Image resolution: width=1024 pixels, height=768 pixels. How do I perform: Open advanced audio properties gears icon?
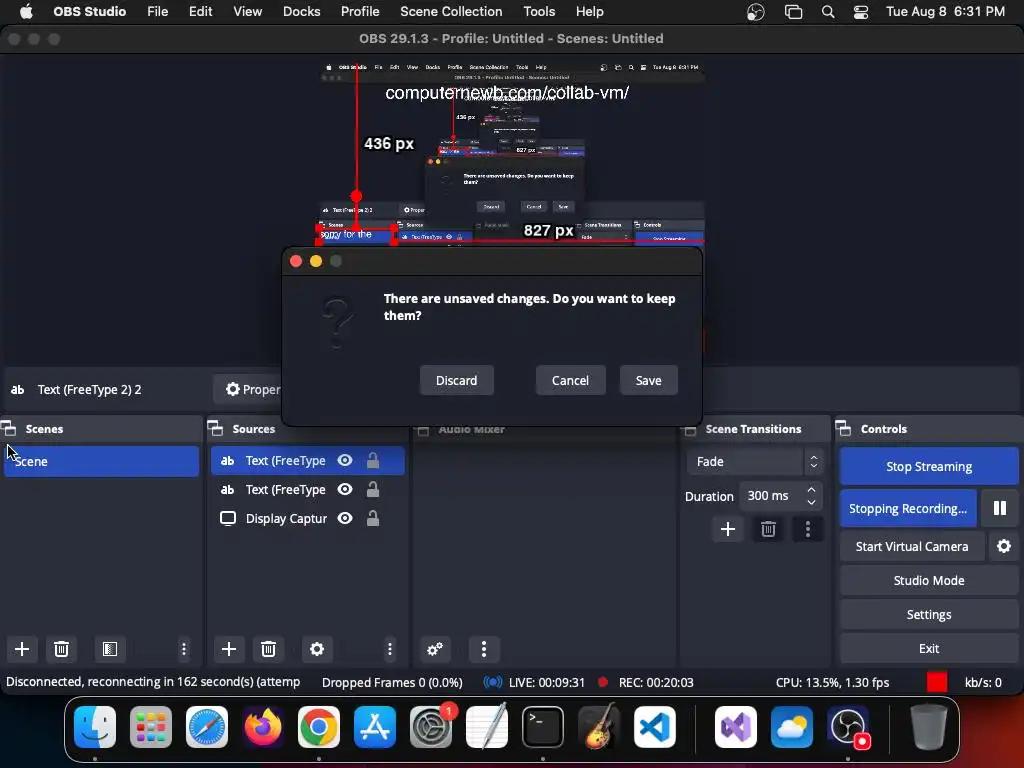point(435,648)
